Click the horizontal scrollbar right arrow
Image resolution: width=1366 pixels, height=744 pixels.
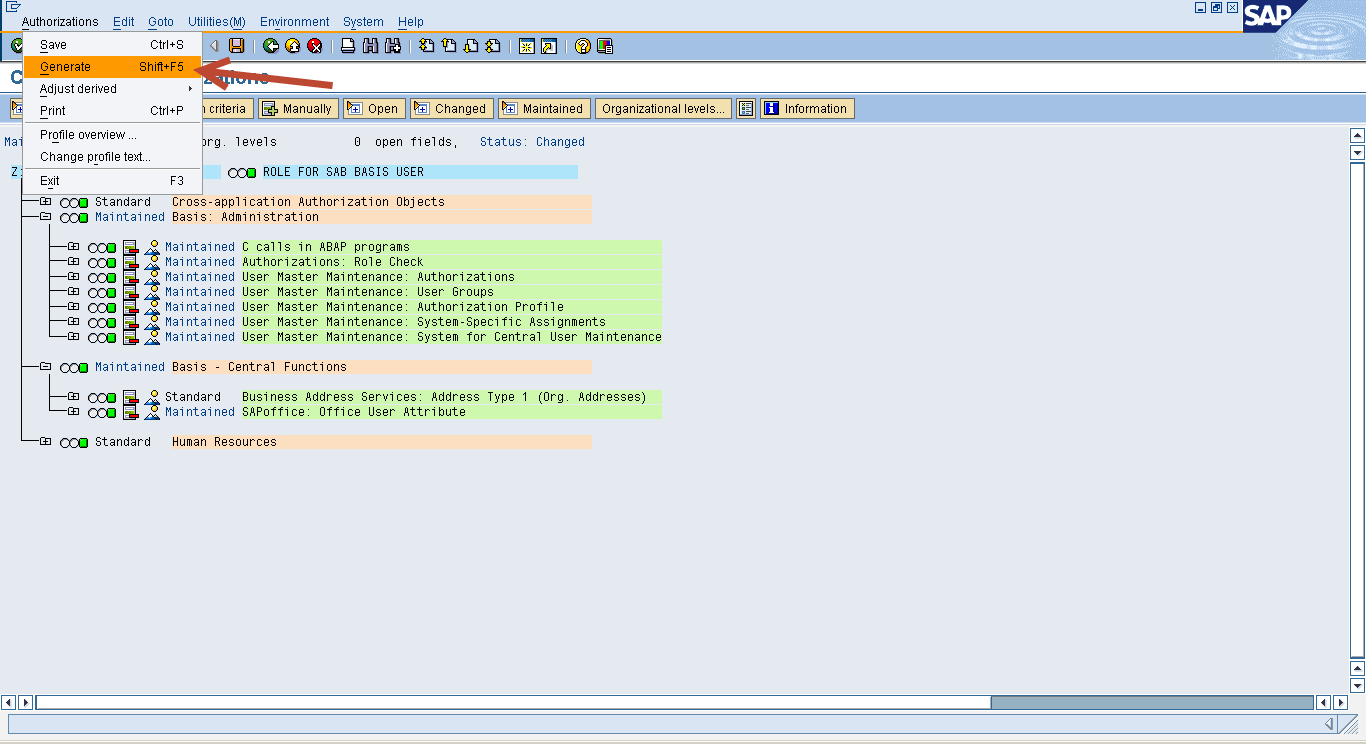[1340, 703]
